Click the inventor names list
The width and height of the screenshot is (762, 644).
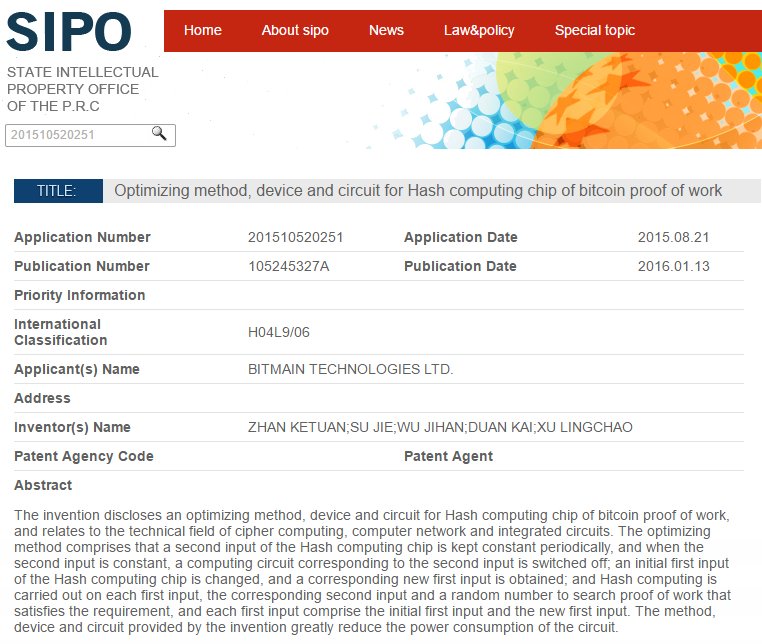pos(440,427)
